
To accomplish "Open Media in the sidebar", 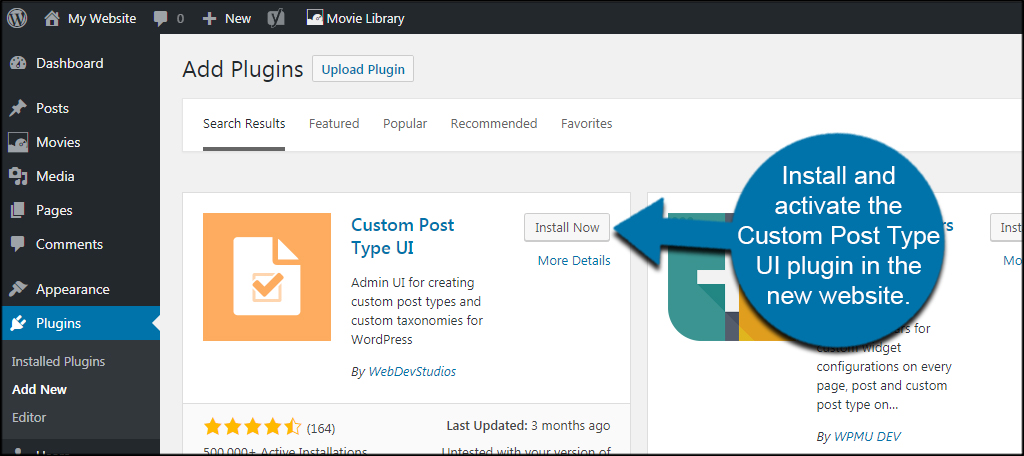I will (55, 176).
